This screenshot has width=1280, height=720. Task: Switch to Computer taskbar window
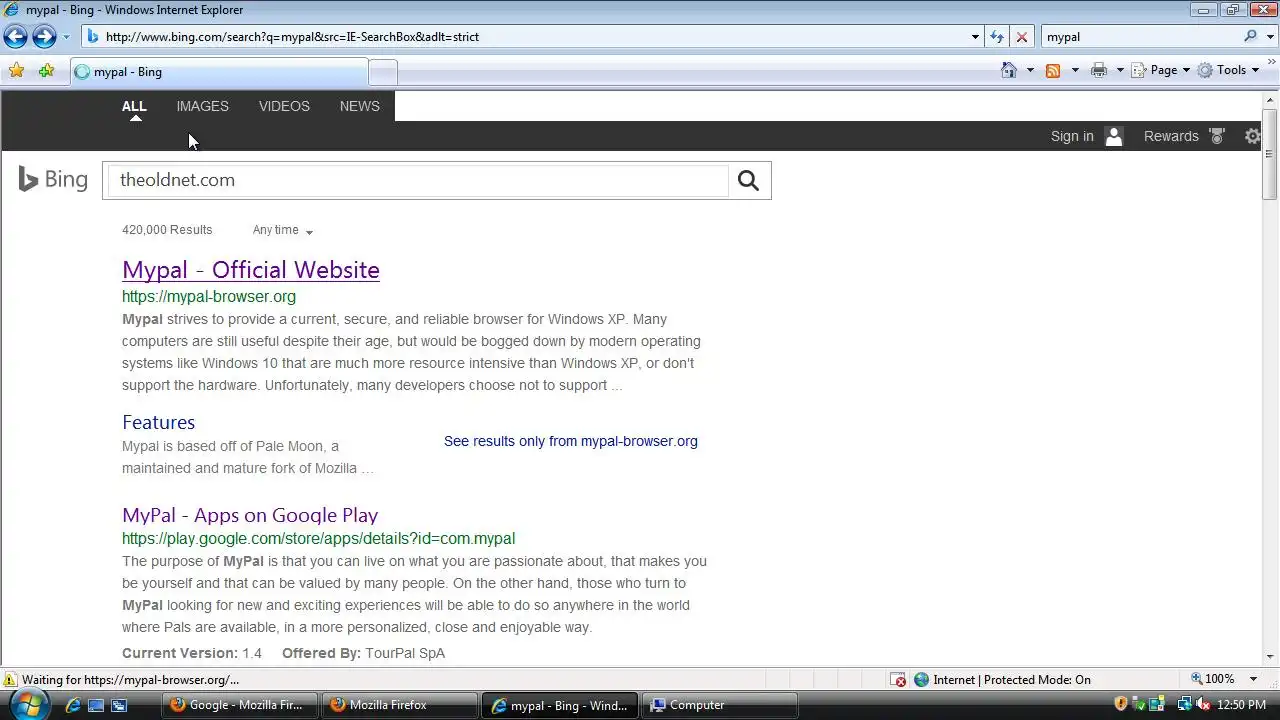(719, 705)
